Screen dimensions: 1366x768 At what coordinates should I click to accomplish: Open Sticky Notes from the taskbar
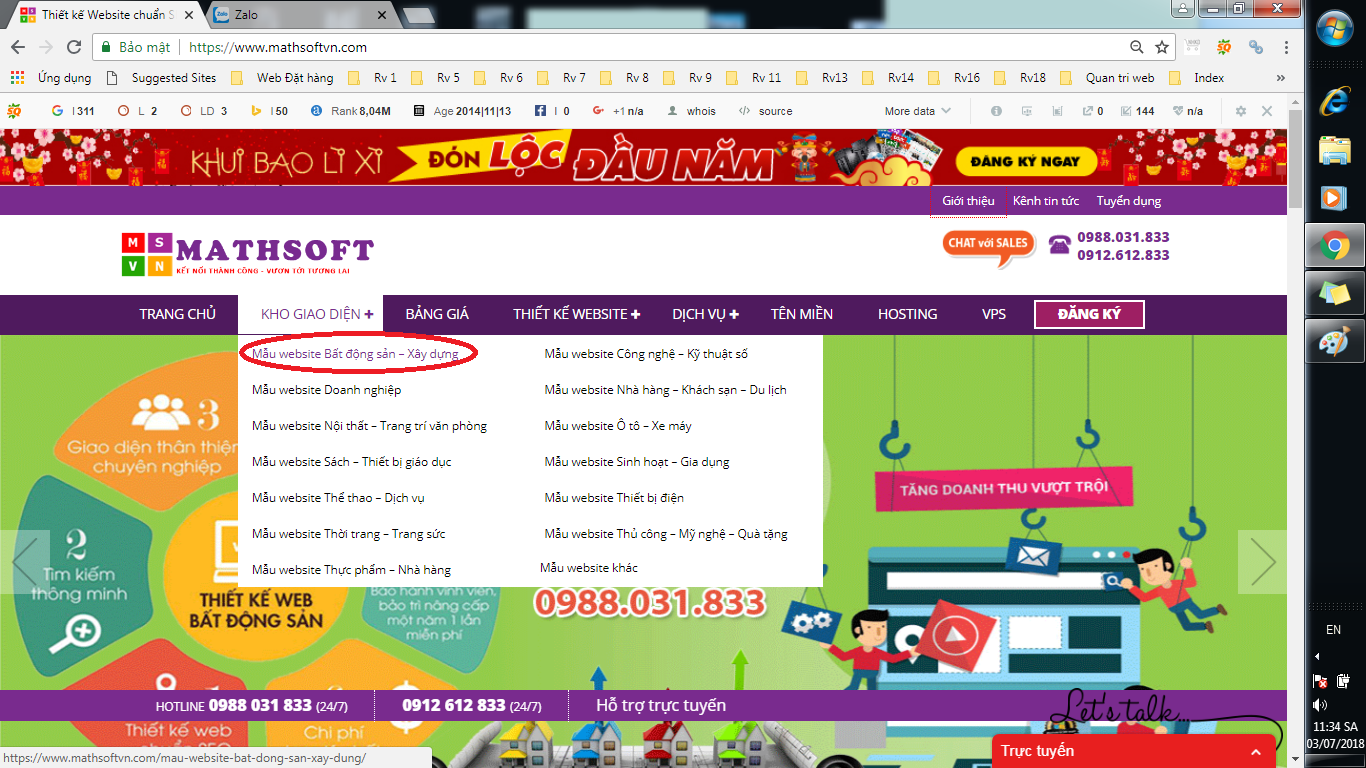pos(1335,294)
